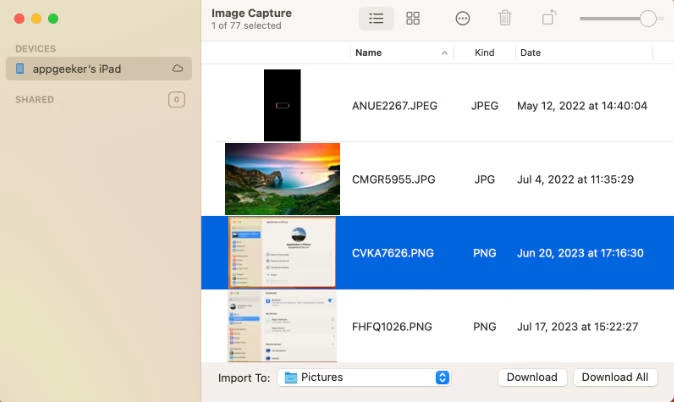674x402 pixels.
Task: Click the cloud icon beside appgeeker's iPad
Action: tap(178, 69)
